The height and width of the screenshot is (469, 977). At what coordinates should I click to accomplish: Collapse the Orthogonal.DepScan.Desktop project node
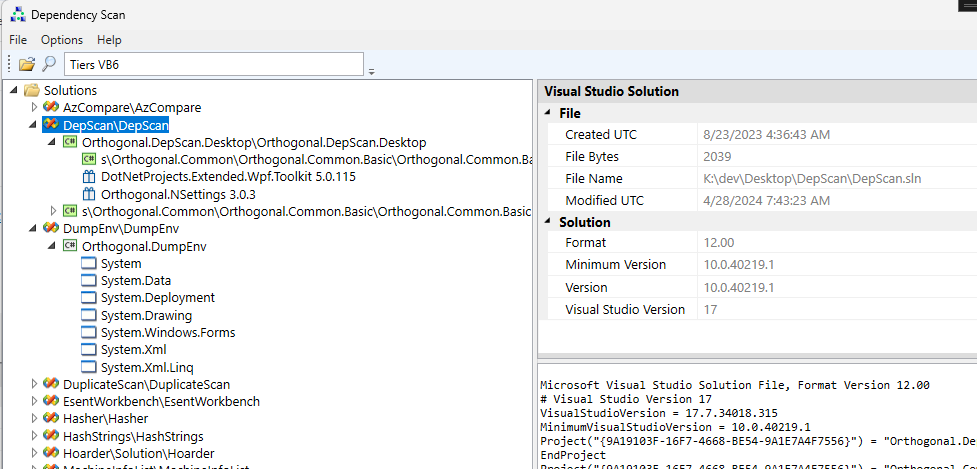click(x=53, y=143)
